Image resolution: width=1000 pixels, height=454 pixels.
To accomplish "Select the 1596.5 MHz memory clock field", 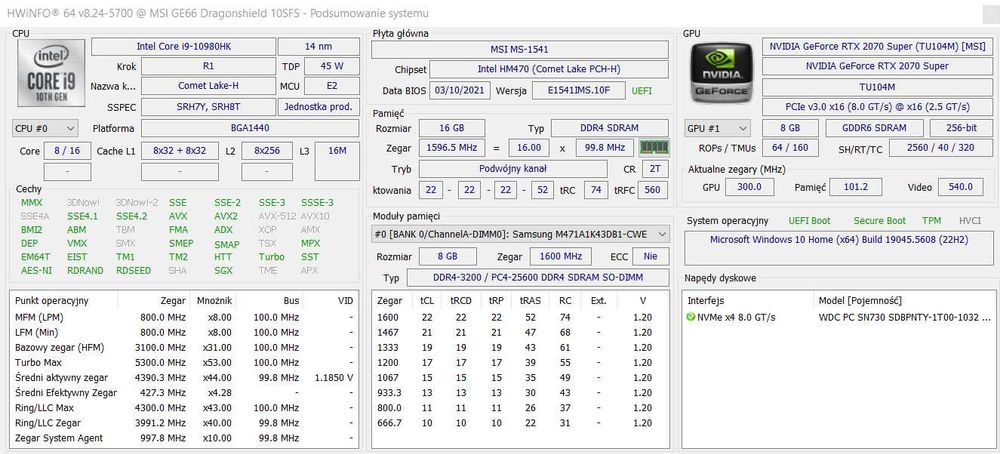I will (453, 148).
